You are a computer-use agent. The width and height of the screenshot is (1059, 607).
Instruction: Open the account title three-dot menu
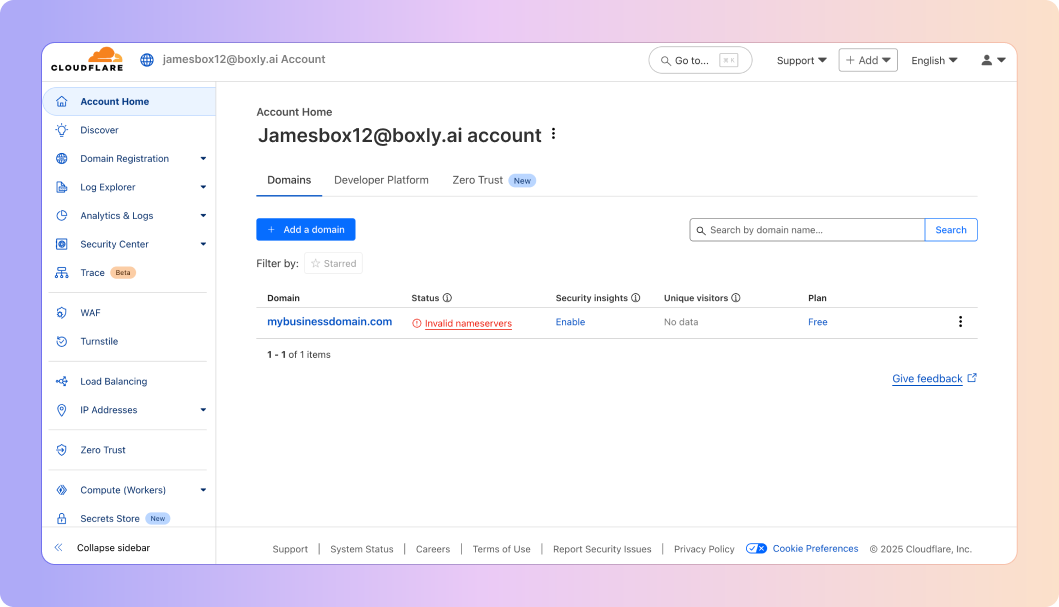(553, 134)
